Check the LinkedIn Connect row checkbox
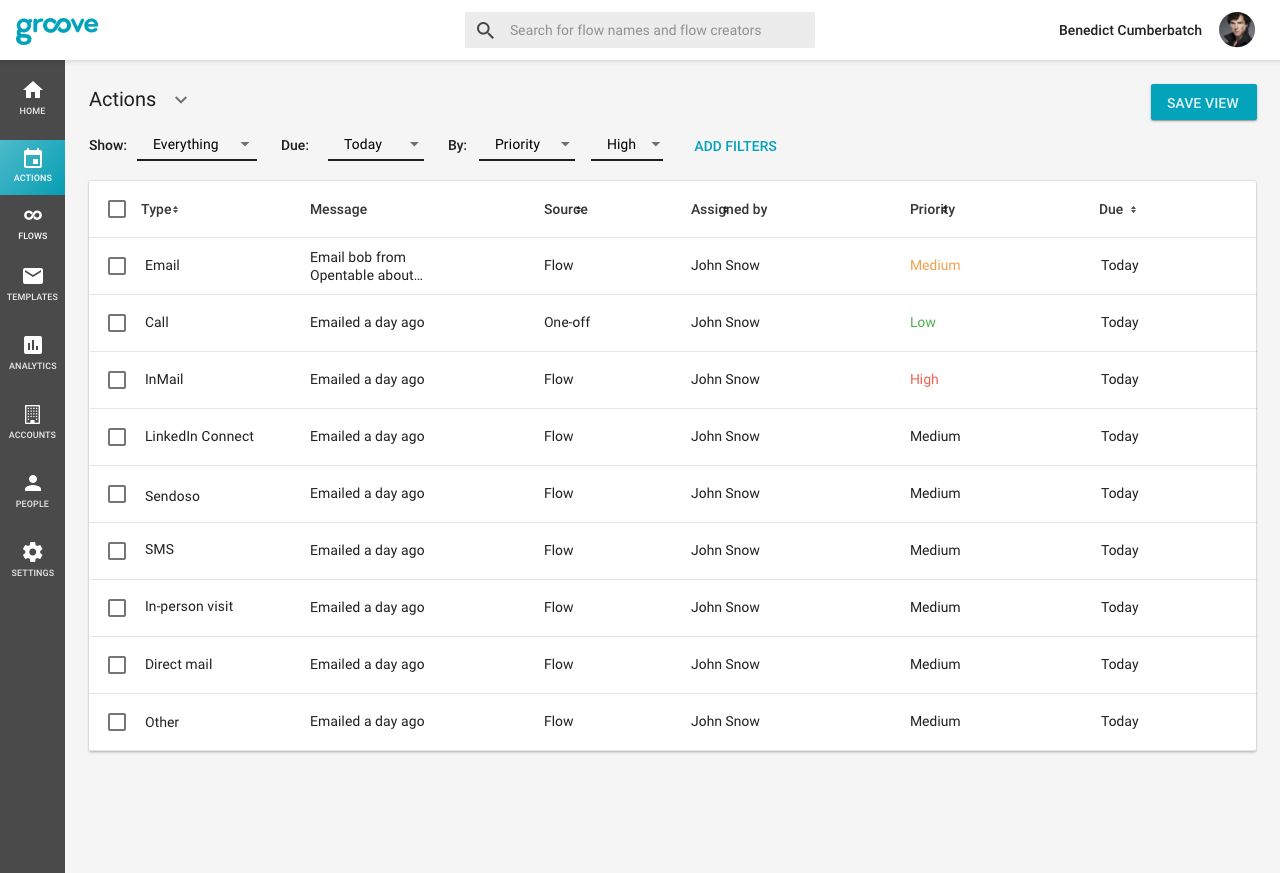The width and height of the screenshot is (1280, 873). point(117,437)
